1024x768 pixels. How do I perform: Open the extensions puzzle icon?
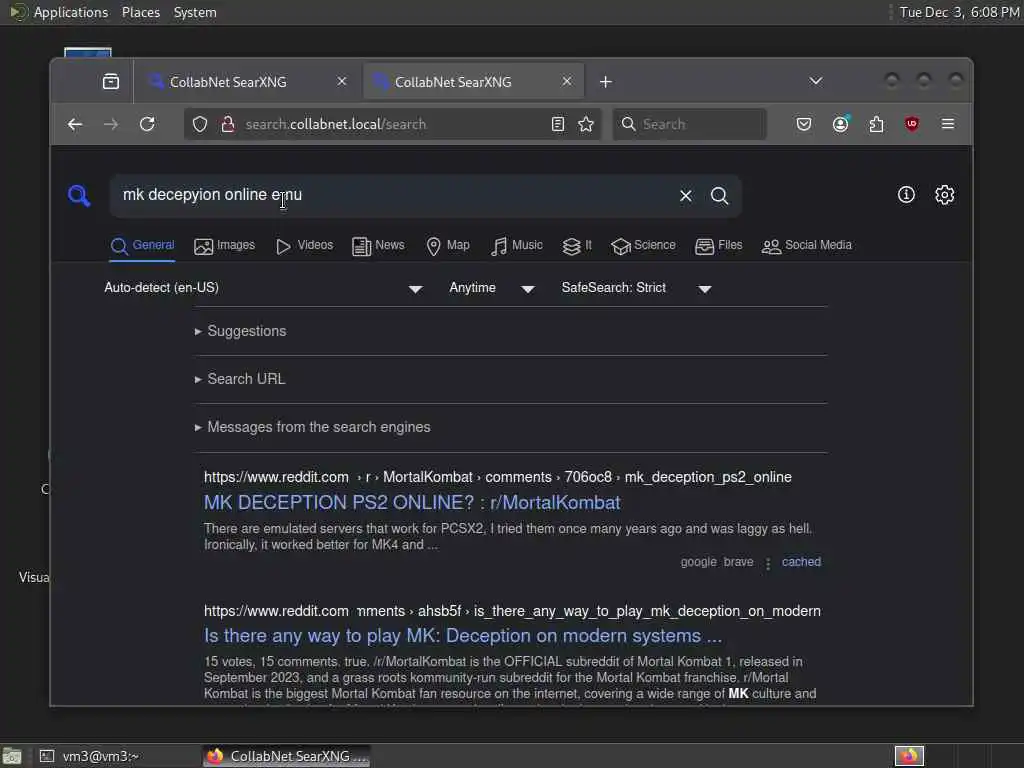coord(876,124)
